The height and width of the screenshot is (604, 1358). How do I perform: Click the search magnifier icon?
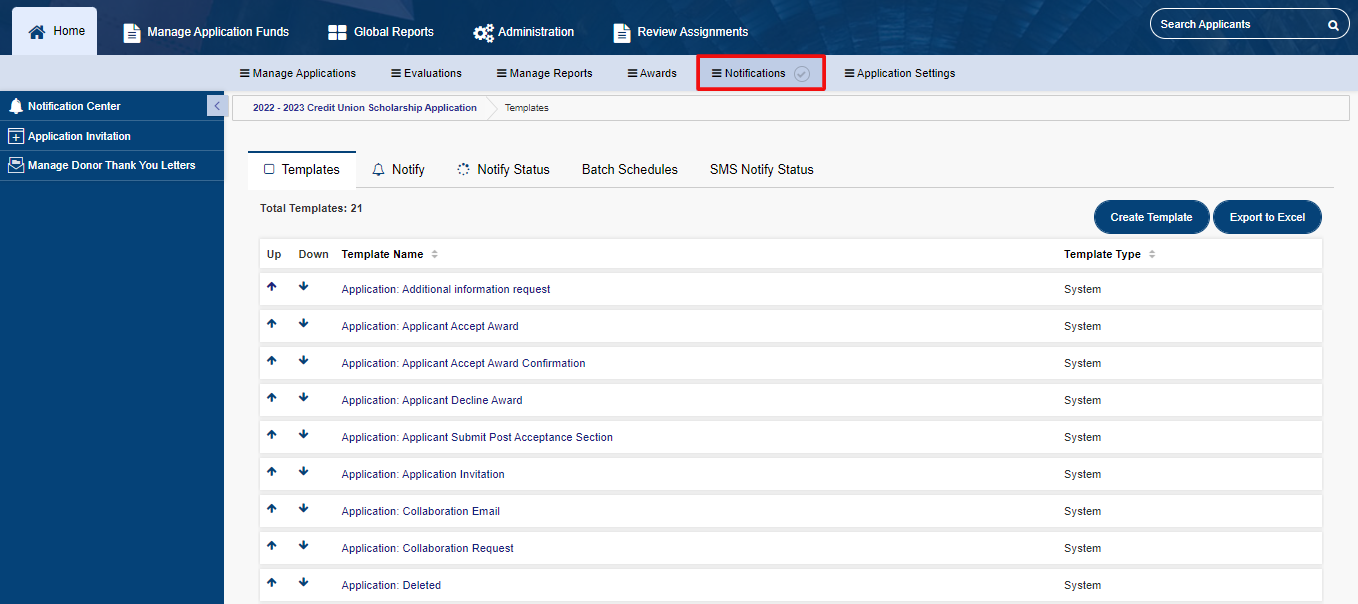[1333, 25]
